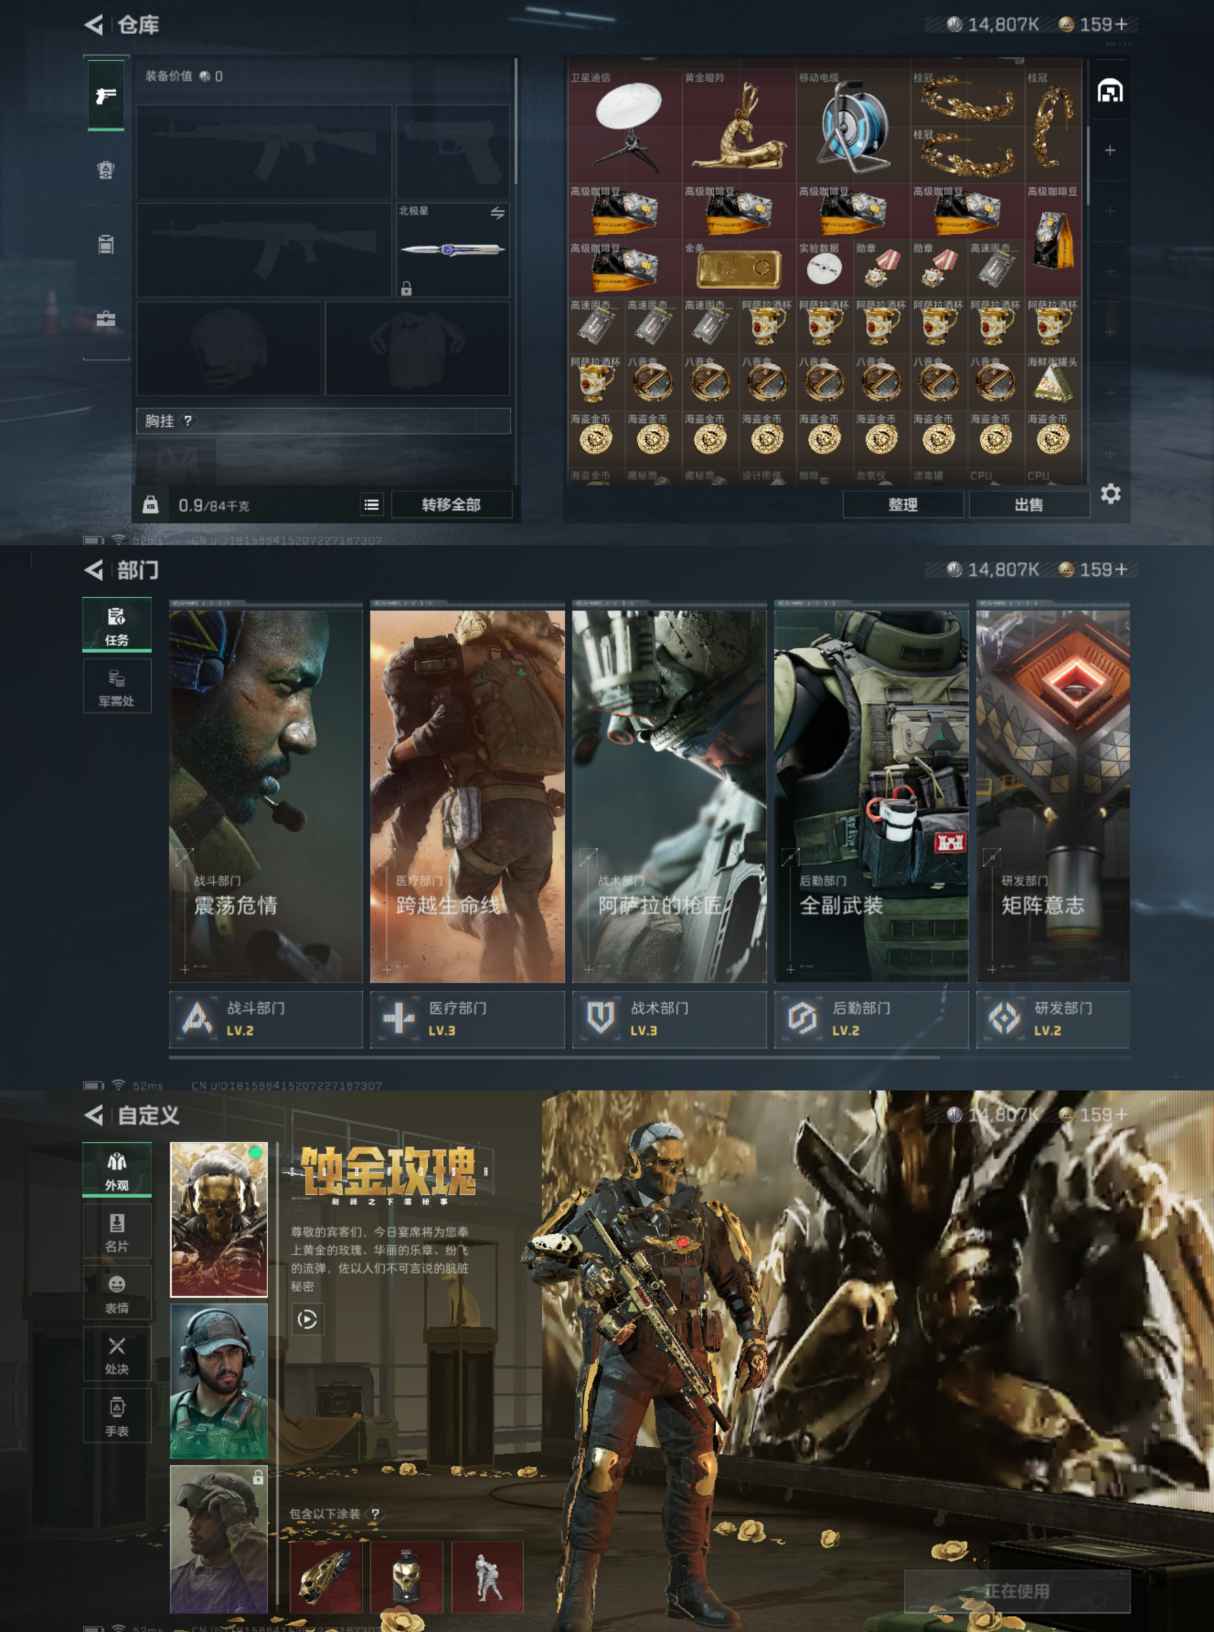Switch to the 处决 execution tab
This screenshot has height=1632, width=1214.
point(117,1355)
